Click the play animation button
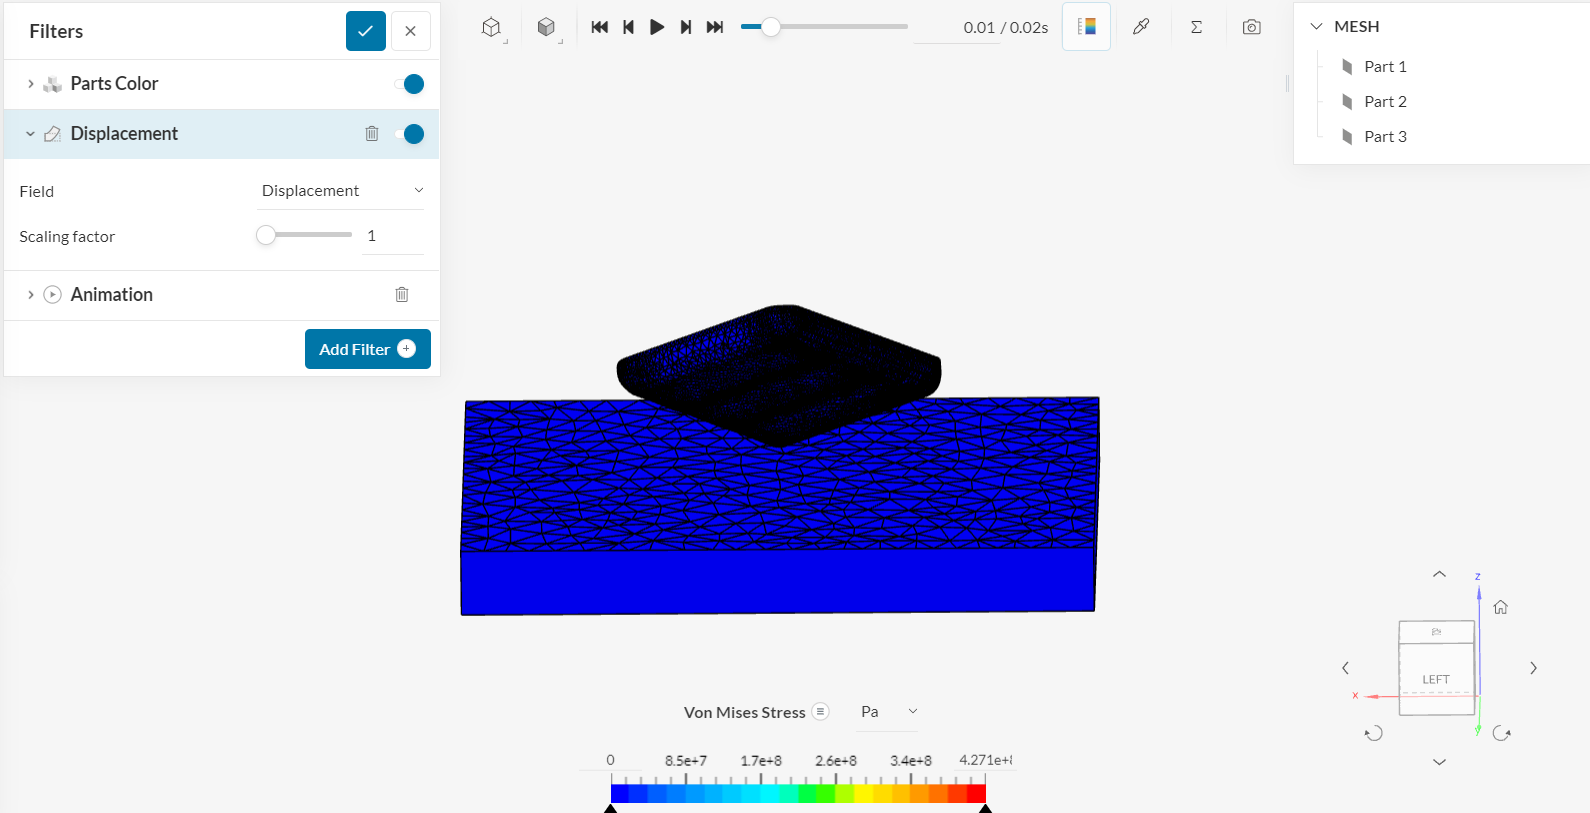Screen dimensions: 1590x813 tap(656, 27)
